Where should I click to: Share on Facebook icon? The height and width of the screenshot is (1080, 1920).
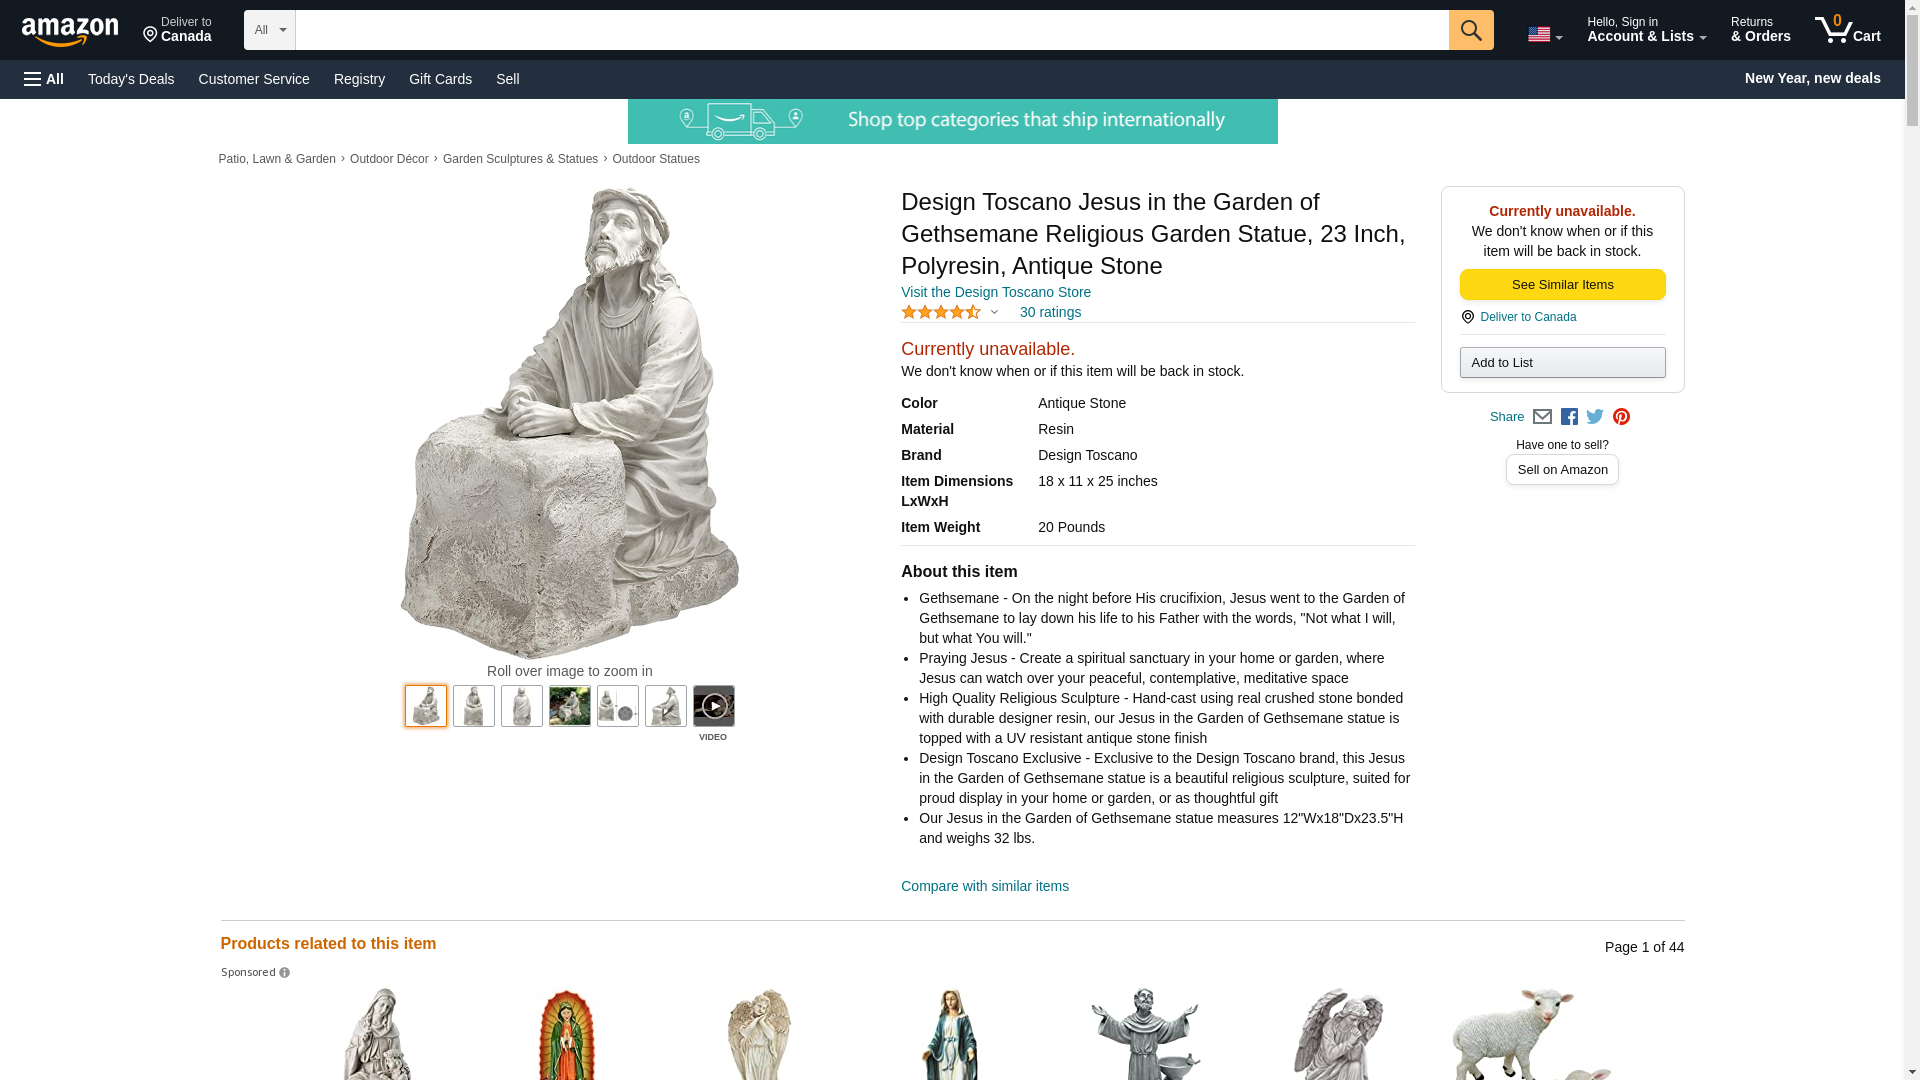pos(1569,417)
